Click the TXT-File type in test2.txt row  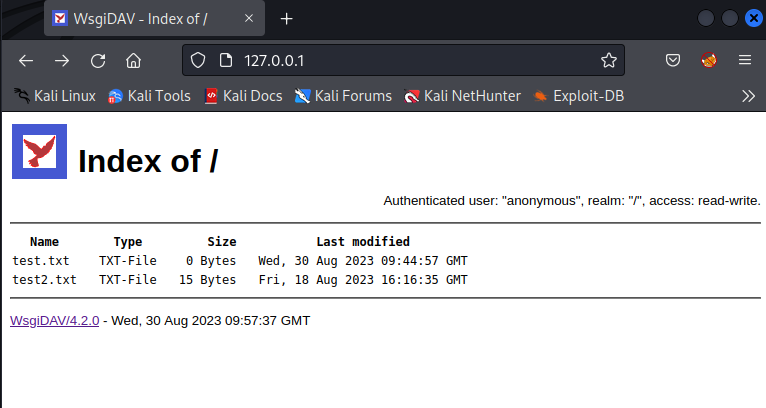pyautogui.click(x=128, y=280)
